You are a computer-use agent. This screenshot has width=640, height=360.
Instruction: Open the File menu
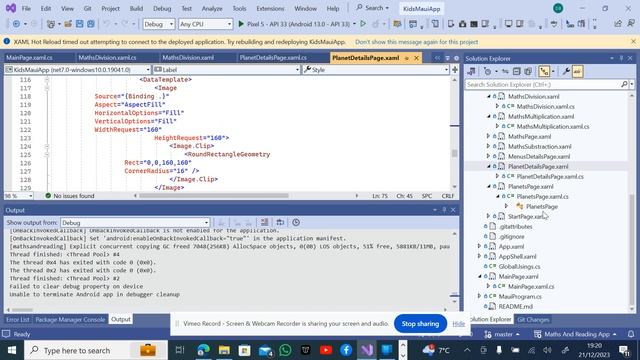(x=26, y=8)
